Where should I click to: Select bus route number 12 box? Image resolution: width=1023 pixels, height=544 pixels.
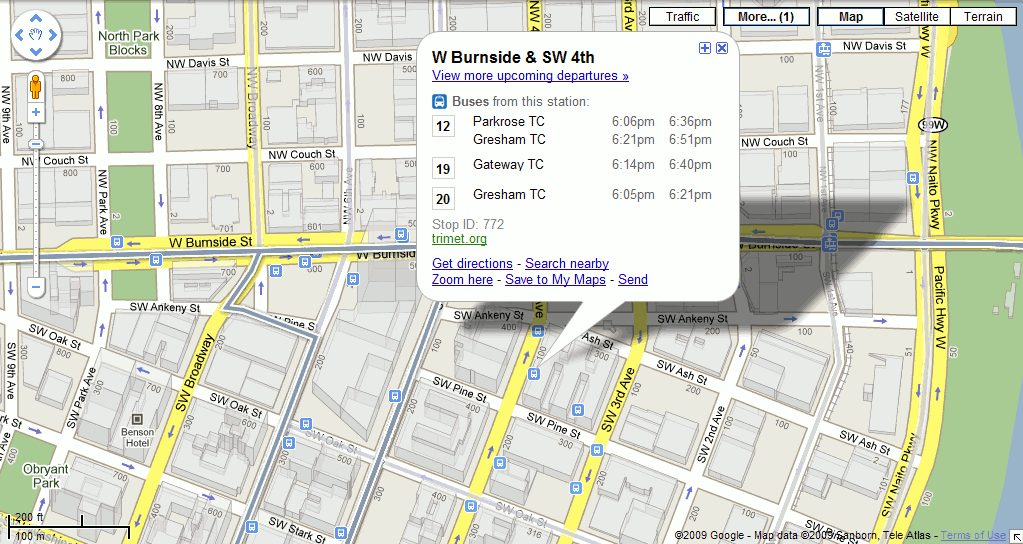[x=443, y=127]
